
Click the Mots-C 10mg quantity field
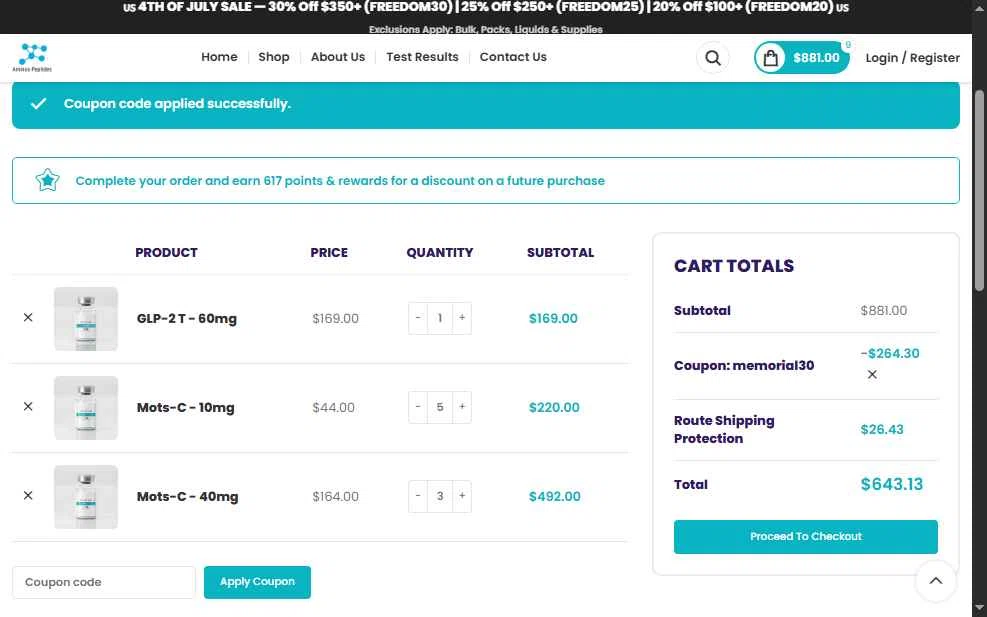click(x=440, y=407)
